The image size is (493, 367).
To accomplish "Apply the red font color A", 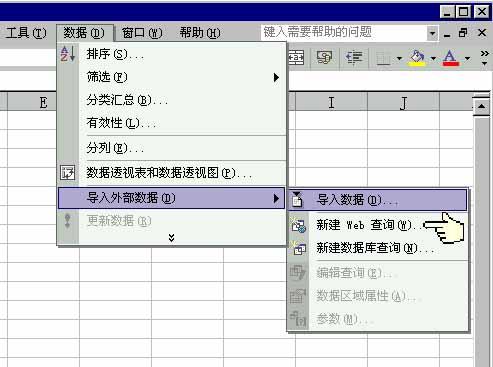I will coord(451,58).
